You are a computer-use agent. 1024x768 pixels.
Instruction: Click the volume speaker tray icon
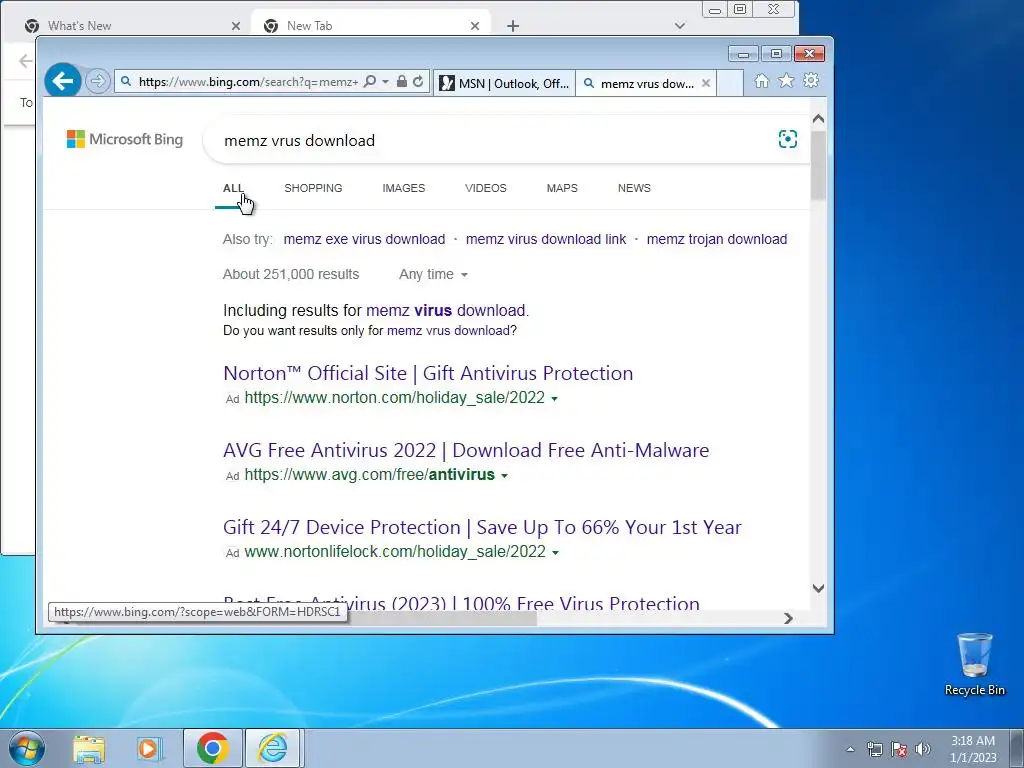tap(923, 749)
